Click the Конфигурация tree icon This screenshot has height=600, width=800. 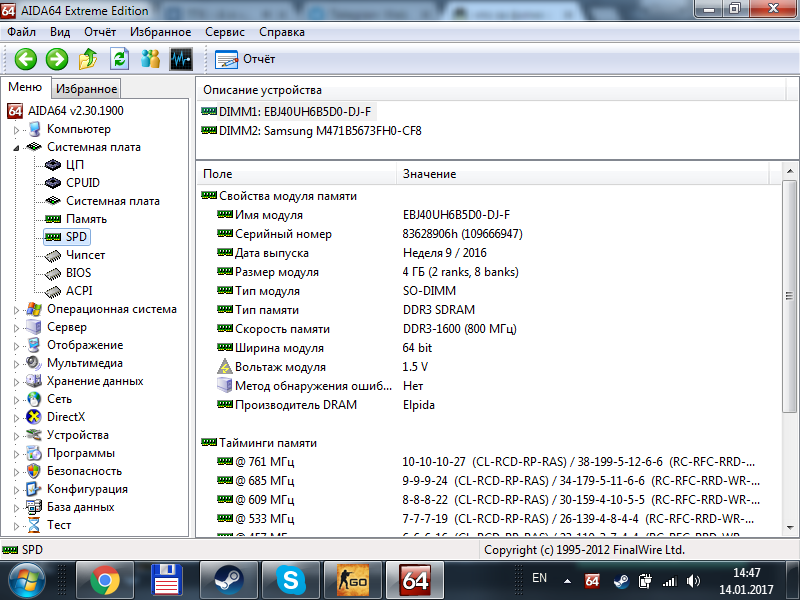click(x=34, y=489)
